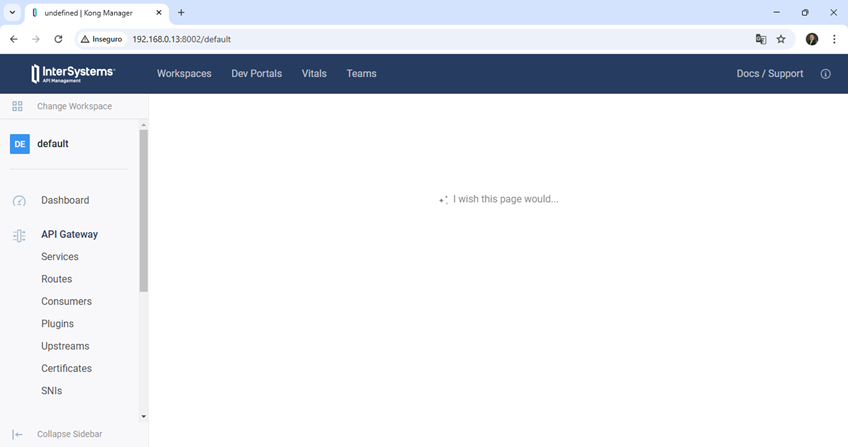Click the Inseguro security warning chip
This screenshot has width=848, height=447.
102,39
